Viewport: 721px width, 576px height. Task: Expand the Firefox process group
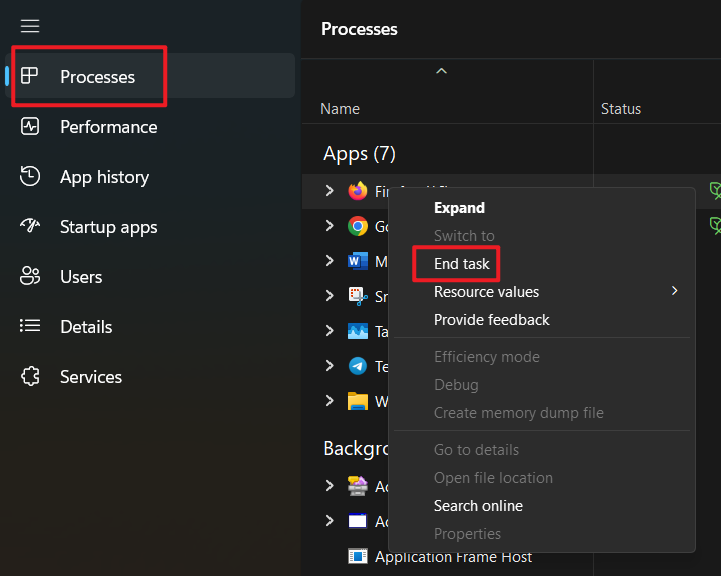(x=329, y=190)
